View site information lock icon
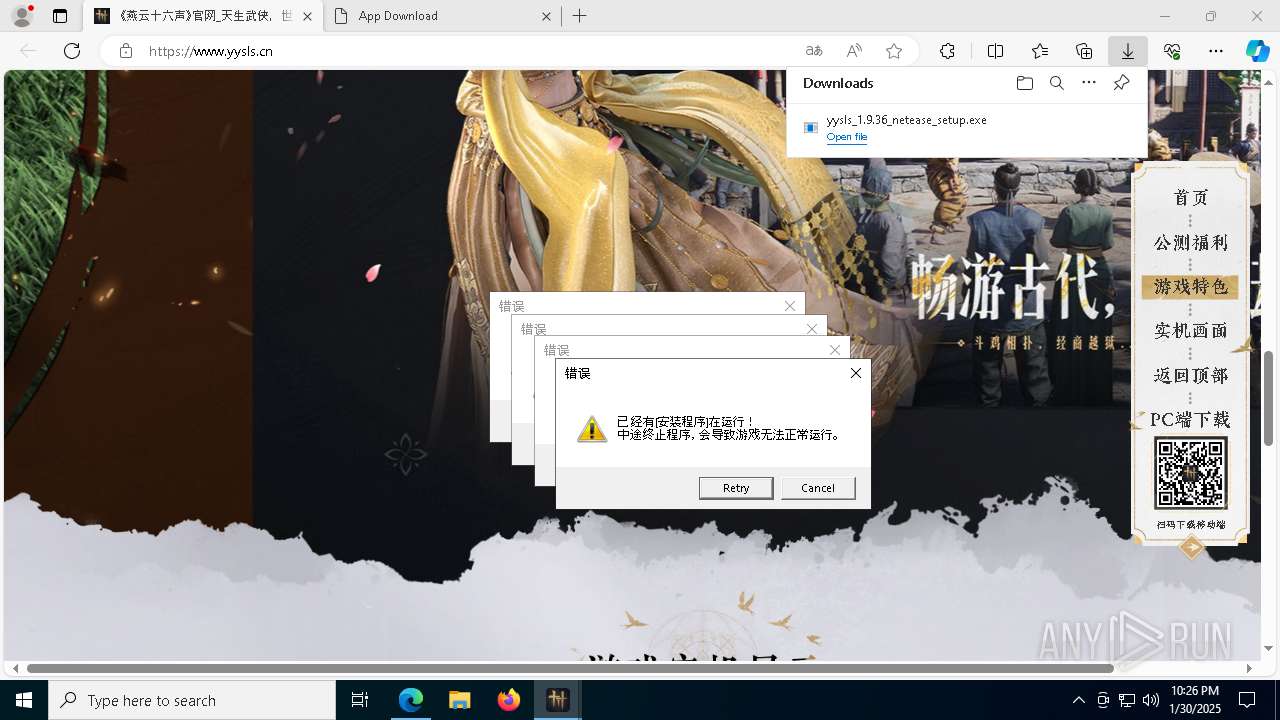The width and height of the screenshot is (1280, 720). (125, 51)
